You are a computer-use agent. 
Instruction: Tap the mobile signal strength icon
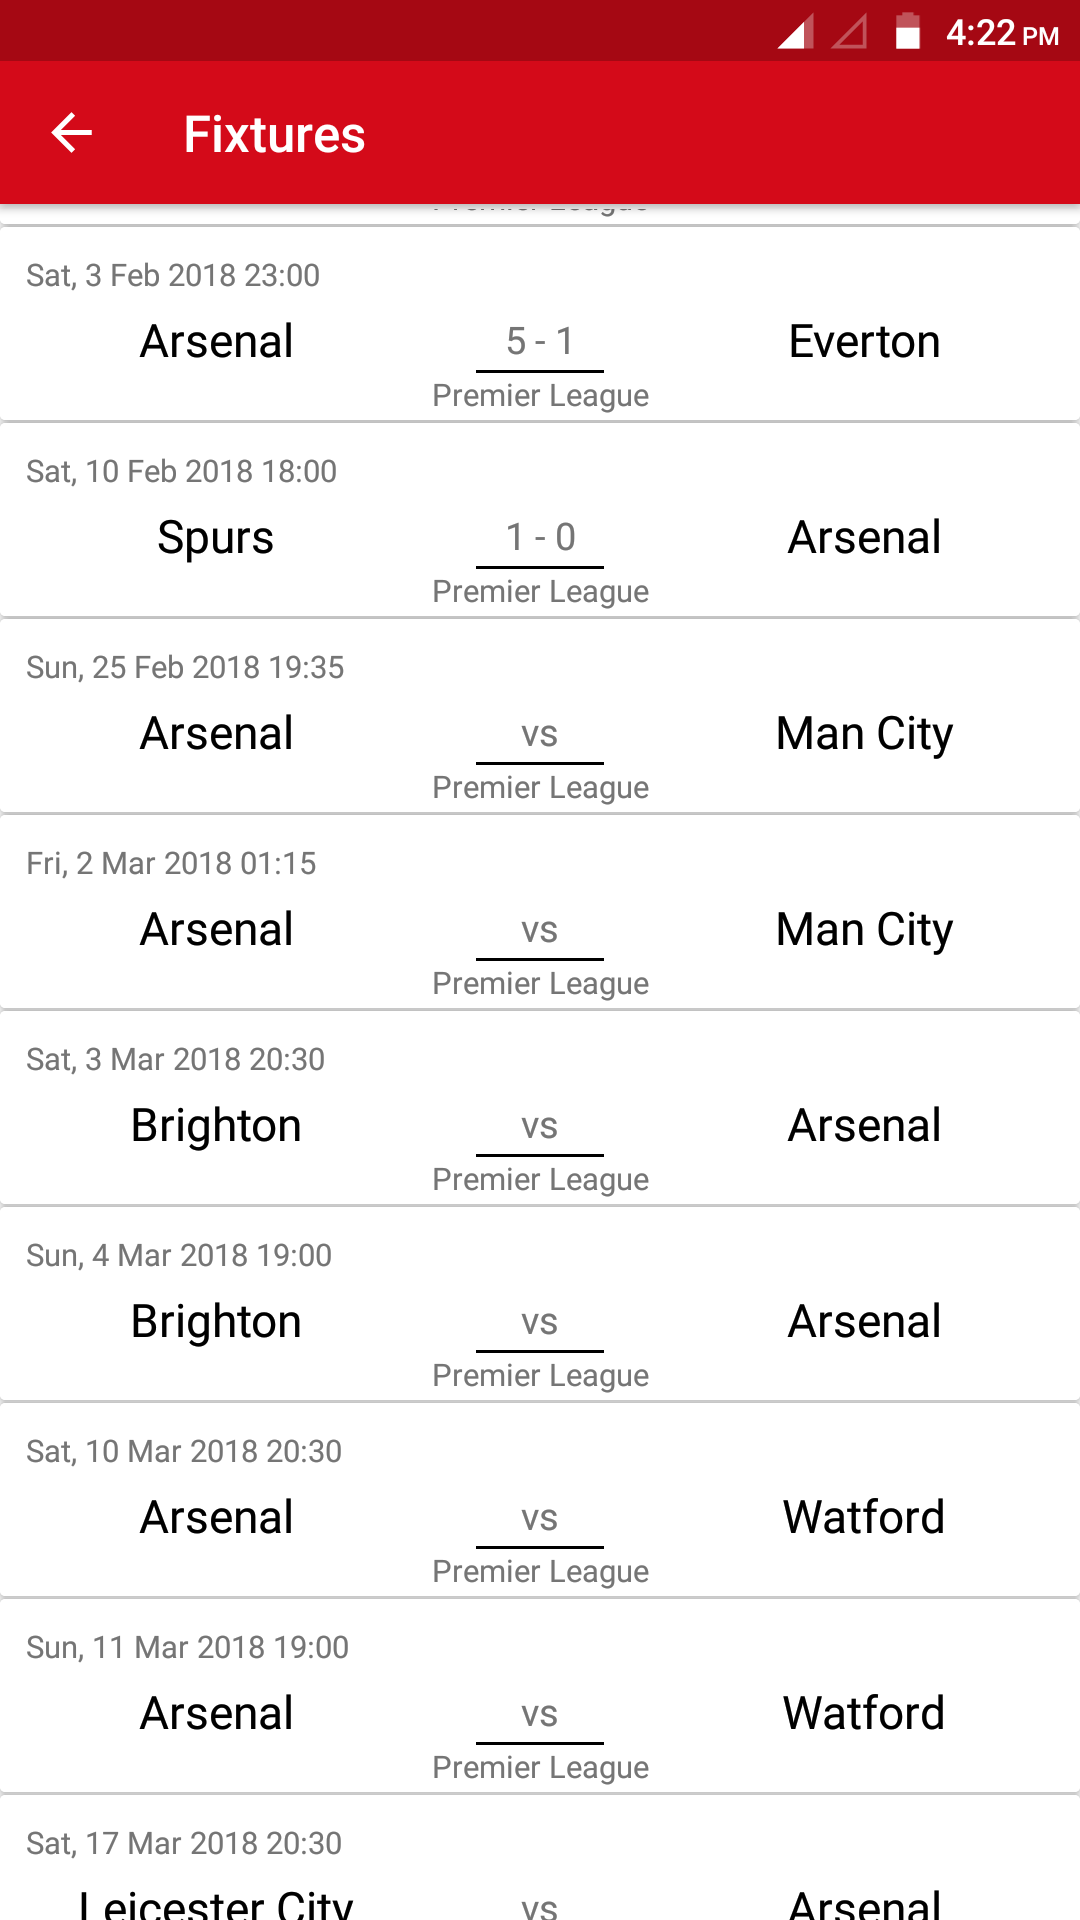tap(795, 32)
